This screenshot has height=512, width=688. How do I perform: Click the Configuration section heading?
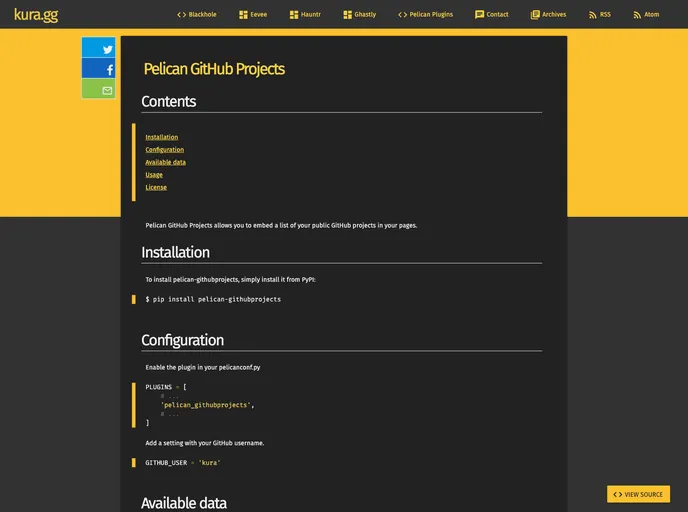click(x=183, y=340)
